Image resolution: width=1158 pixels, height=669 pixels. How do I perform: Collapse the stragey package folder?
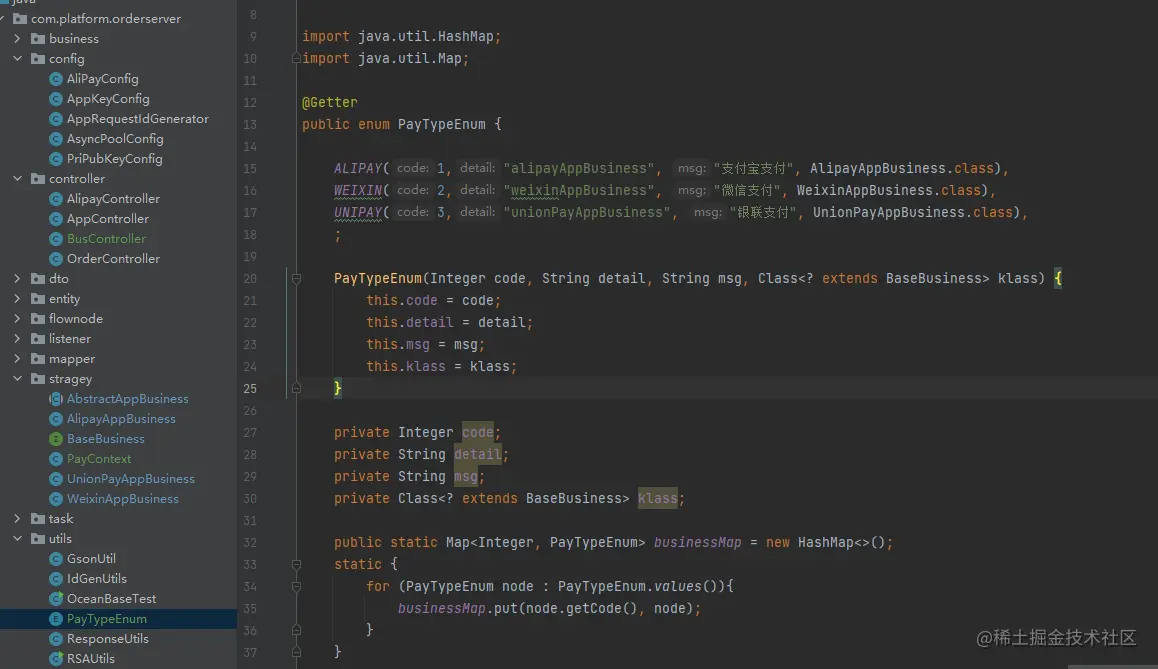(17, 379)
